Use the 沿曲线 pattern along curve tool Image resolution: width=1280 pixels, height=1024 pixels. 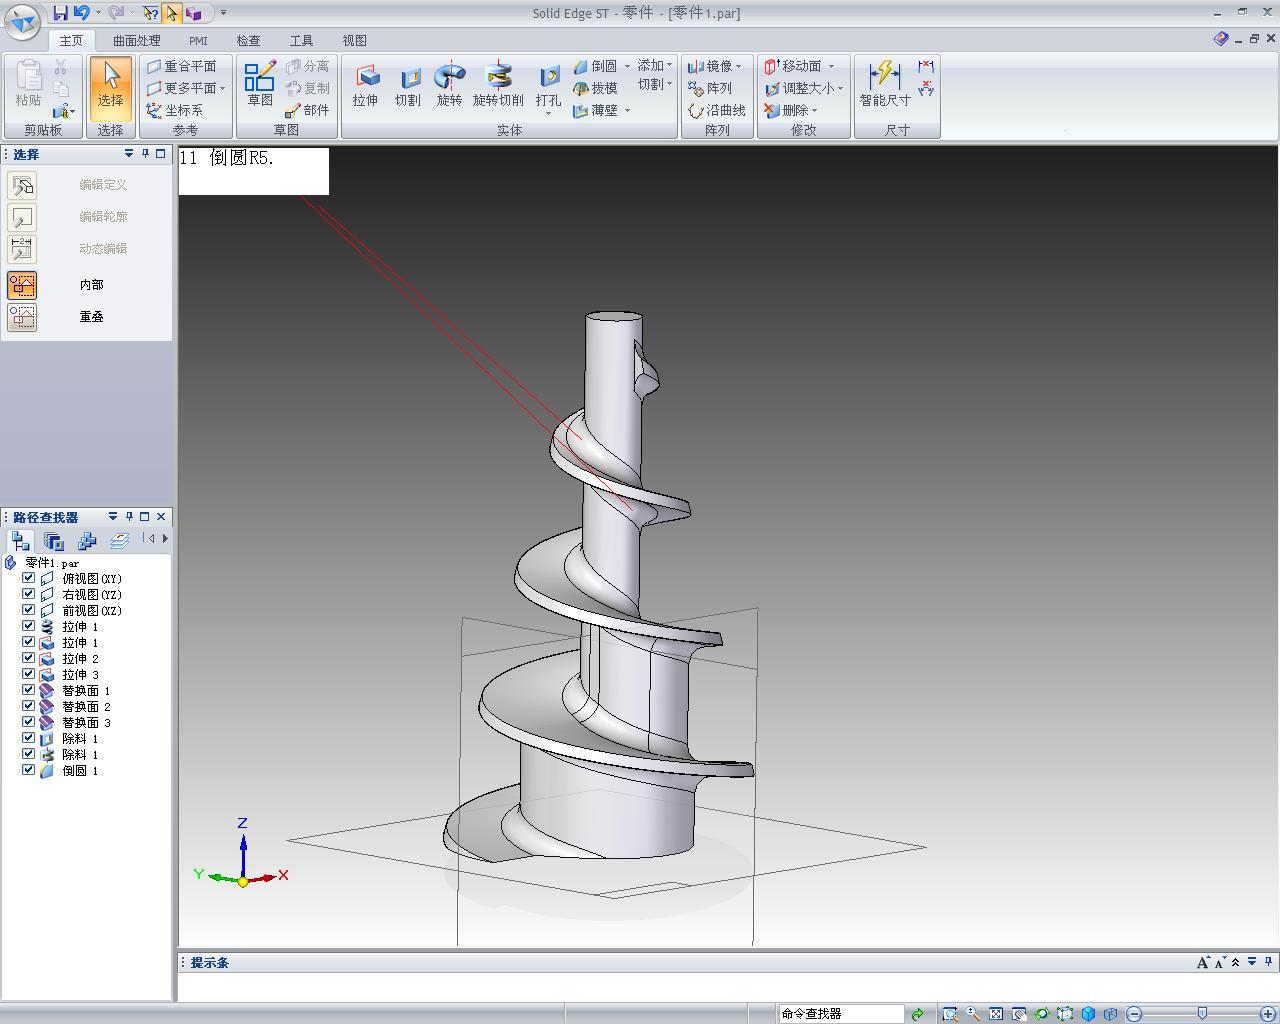(717, 110)
